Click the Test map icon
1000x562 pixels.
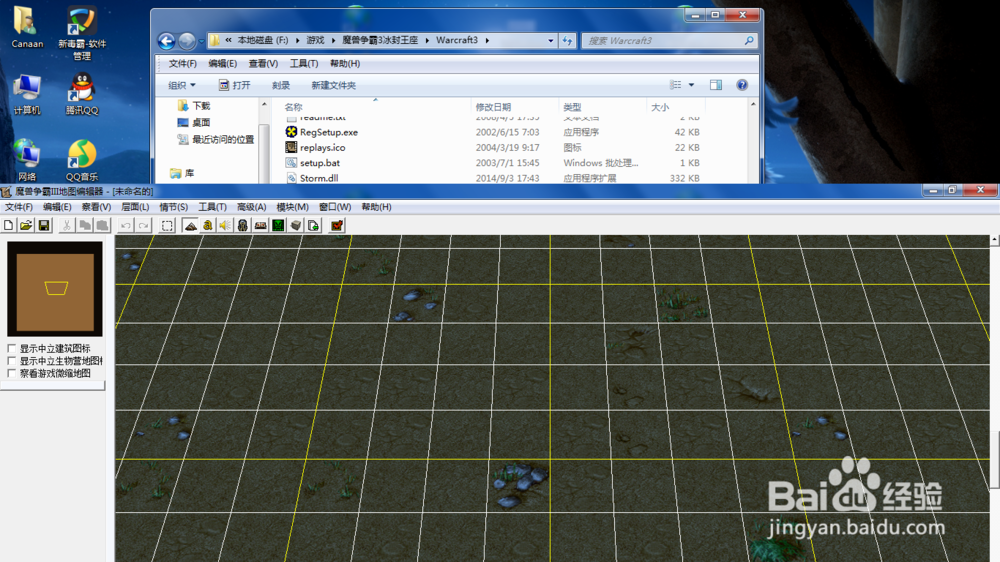click(x=337, y=225)
